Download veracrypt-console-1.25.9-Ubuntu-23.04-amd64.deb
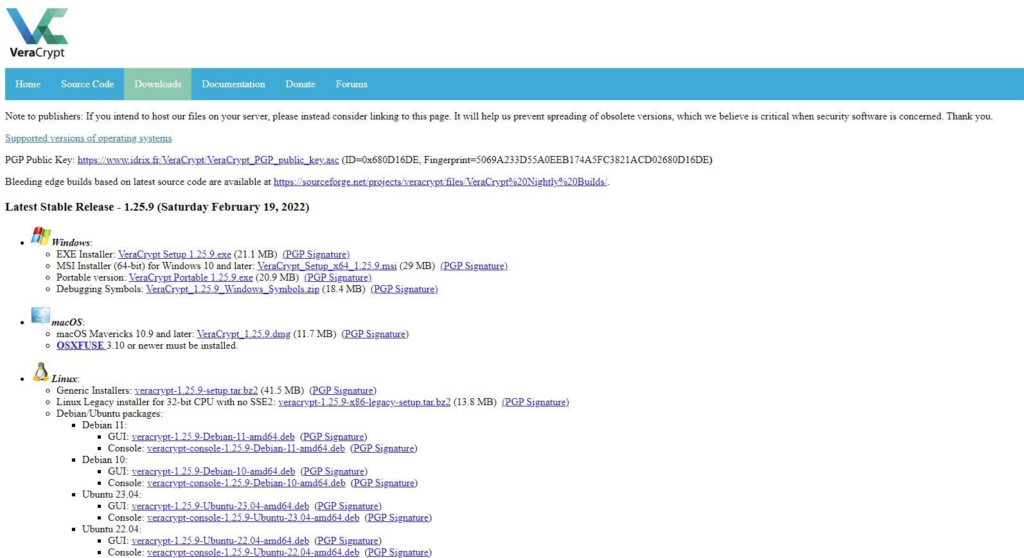Screen dimensions: 1024x558 coord(253,517)
